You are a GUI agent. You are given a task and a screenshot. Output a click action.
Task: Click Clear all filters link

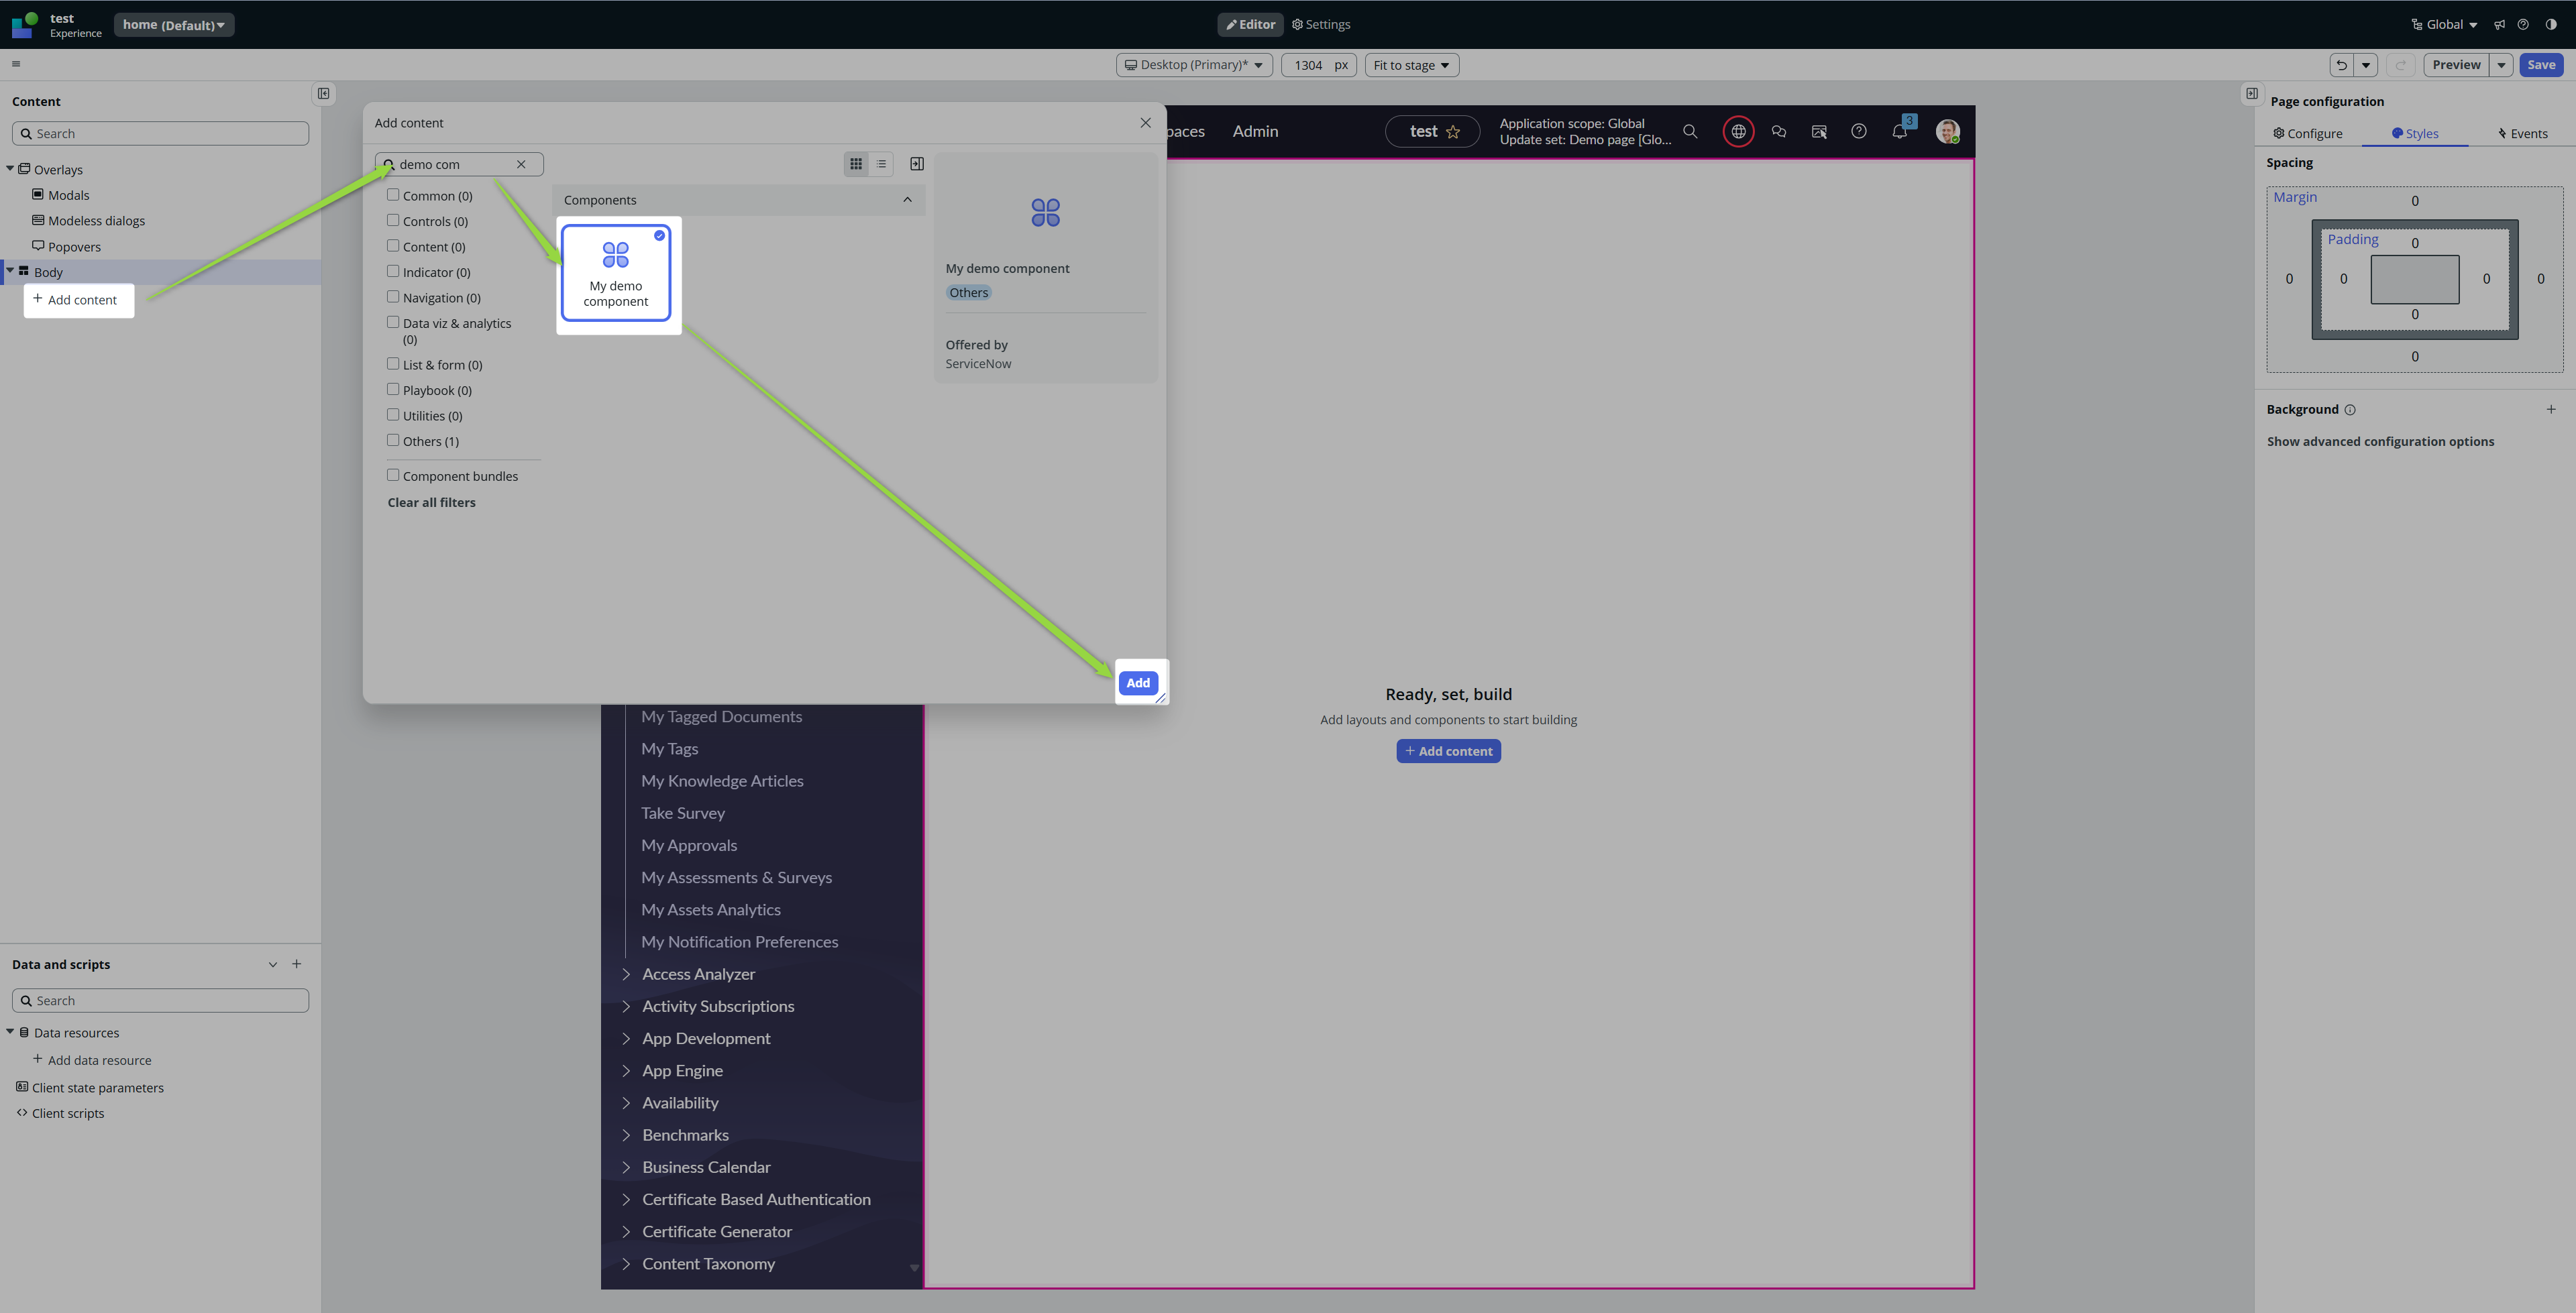coord(431,503)
